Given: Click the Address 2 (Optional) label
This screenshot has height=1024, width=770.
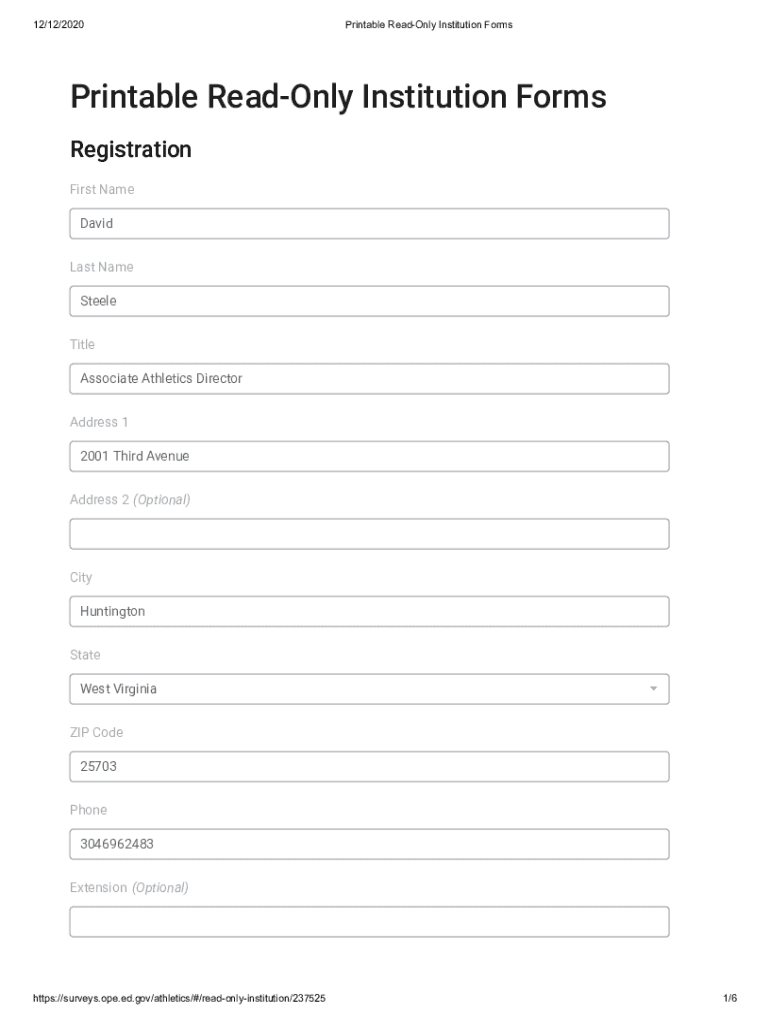Looking at the screenshot, I should (x=130, y=500).
